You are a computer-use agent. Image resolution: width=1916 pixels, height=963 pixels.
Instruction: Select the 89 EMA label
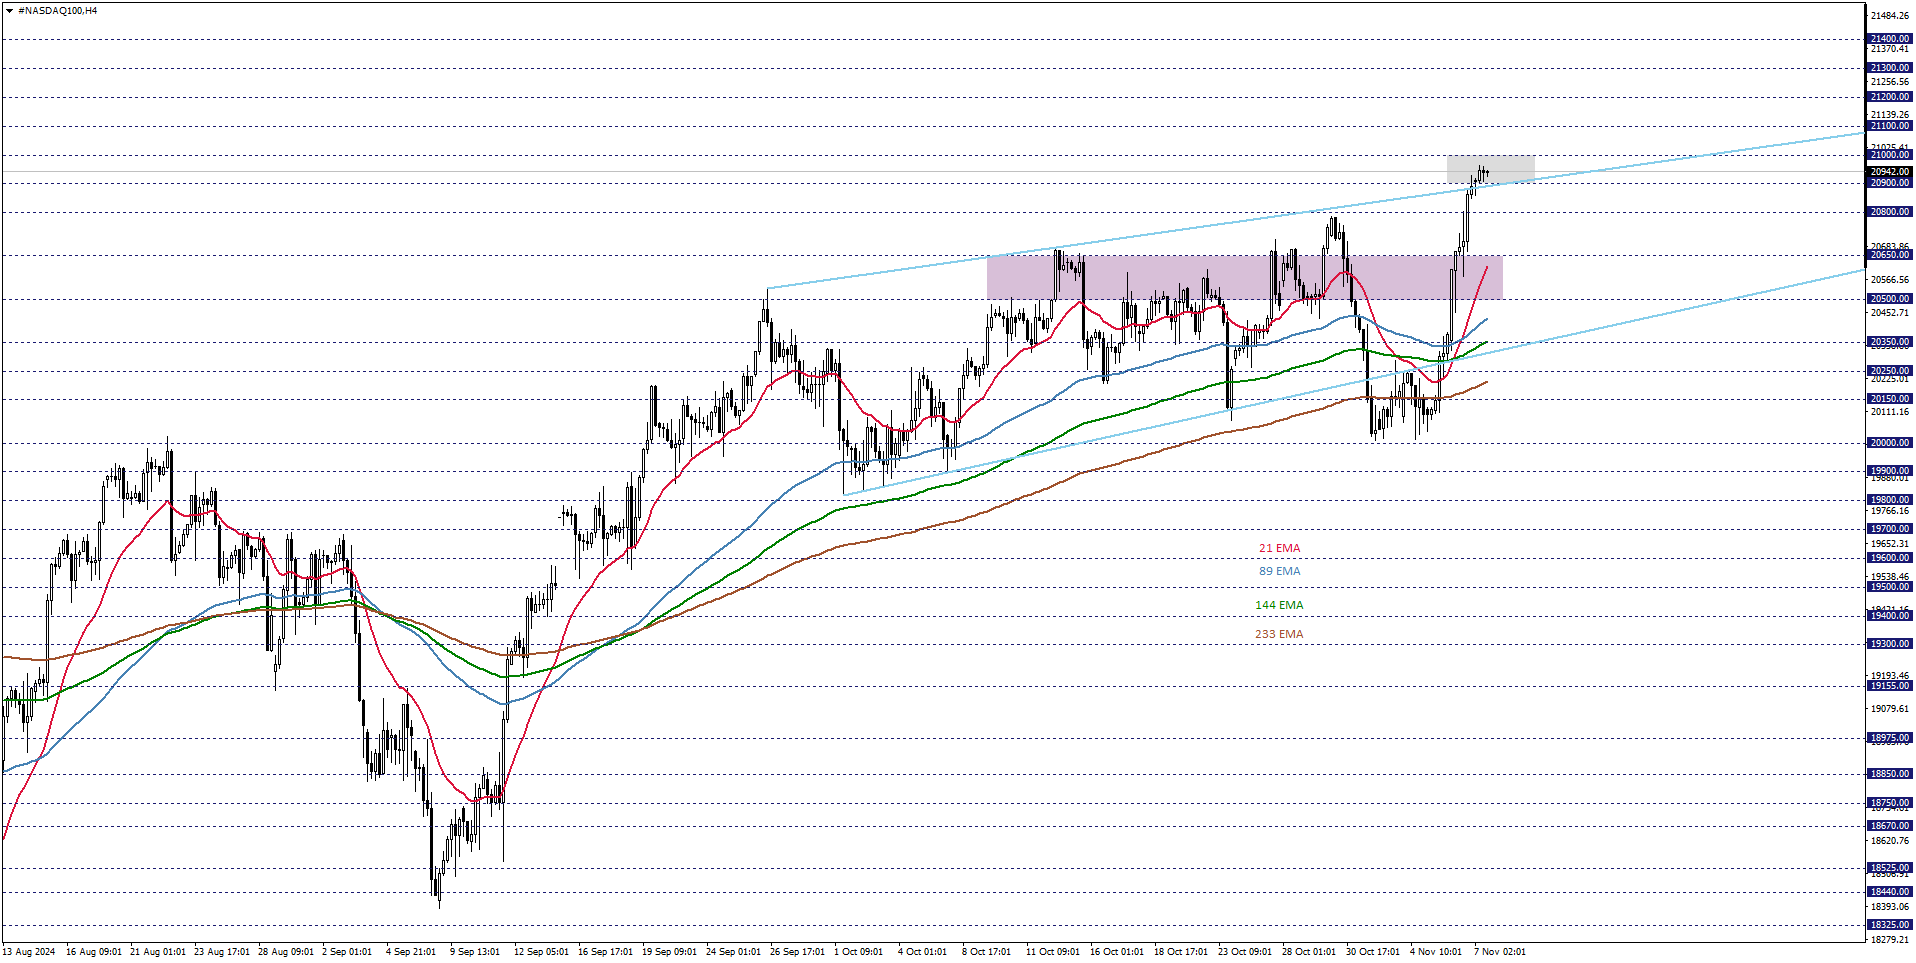coord(1279,571)
